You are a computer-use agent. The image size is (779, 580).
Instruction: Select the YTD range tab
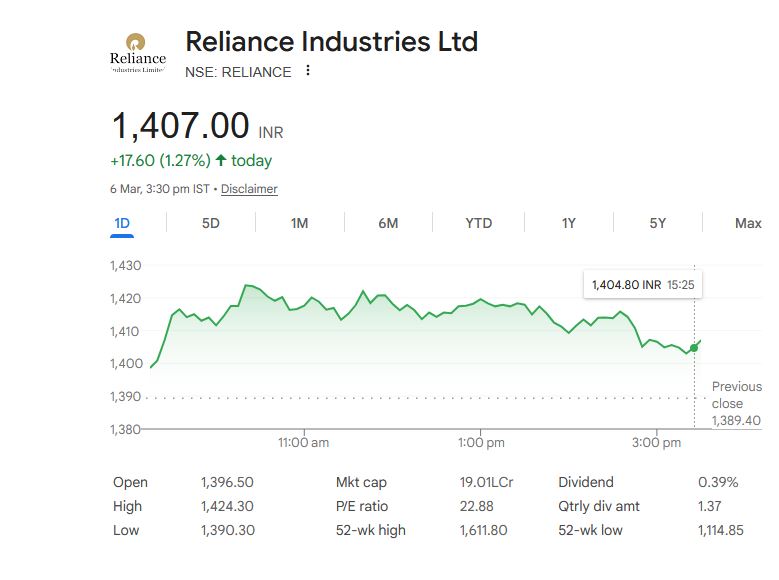(x=478, y=223)
